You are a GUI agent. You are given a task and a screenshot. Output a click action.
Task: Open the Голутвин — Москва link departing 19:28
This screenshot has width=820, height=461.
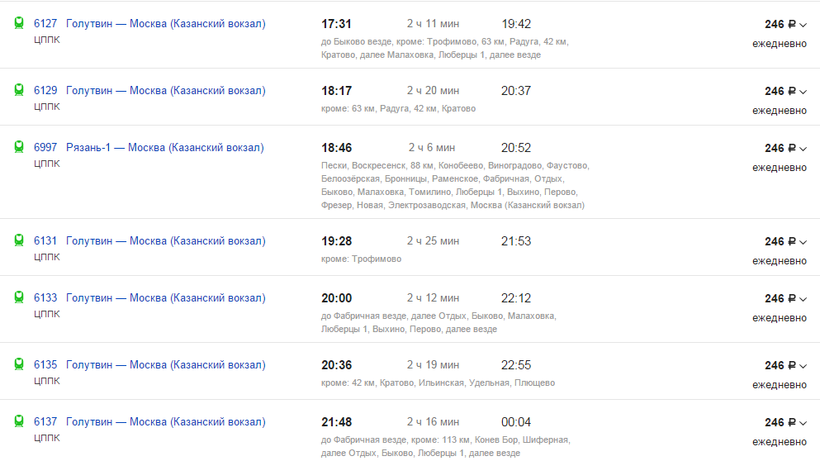166,241
